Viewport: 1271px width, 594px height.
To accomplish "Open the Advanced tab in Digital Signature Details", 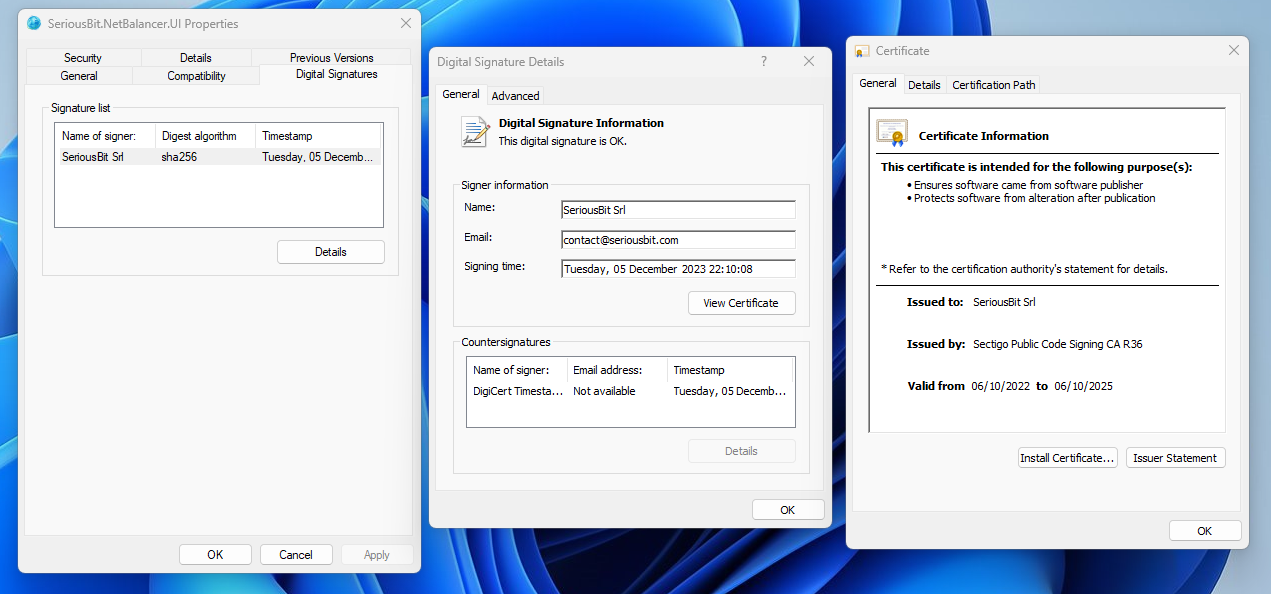I will click(x=515, y=96).
